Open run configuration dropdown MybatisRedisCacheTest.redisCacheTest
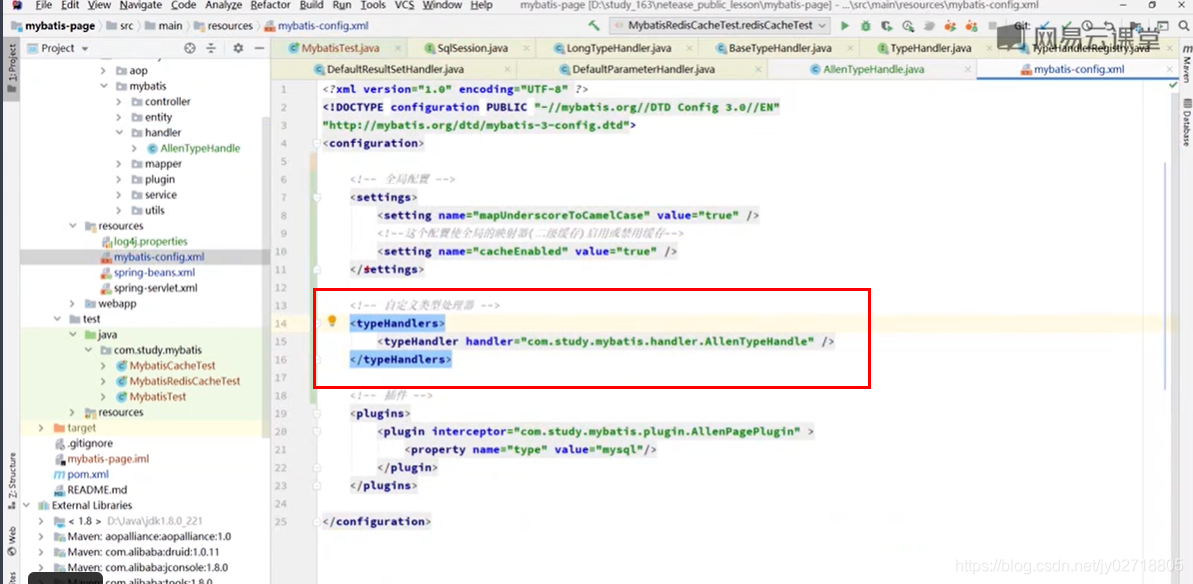Screen dimensions: 1193x584 click(x=718, y=26)
